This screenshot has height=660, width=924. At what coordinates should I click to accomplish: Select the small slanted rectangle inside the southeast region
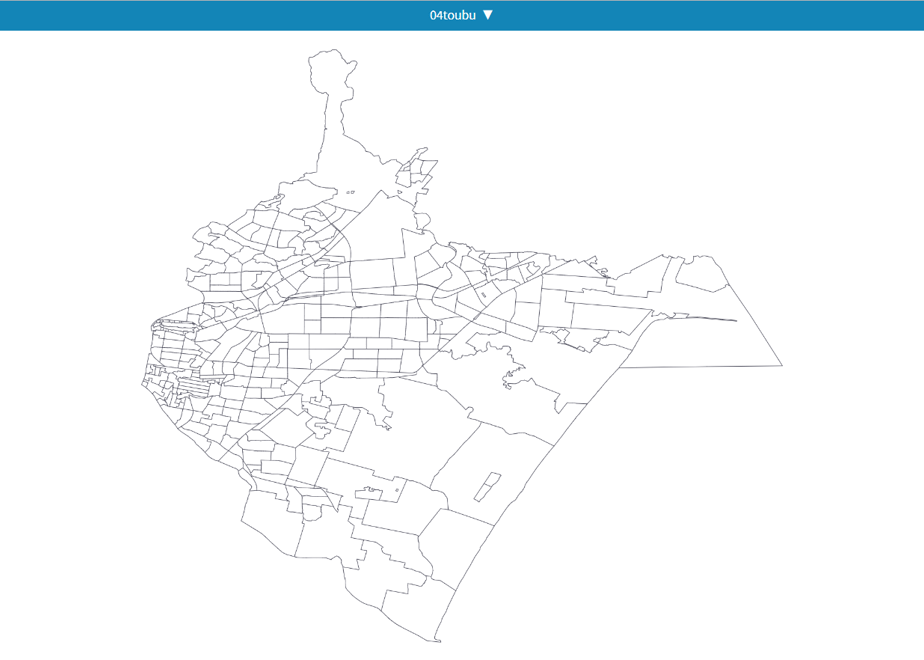click(x=487, y=487)
